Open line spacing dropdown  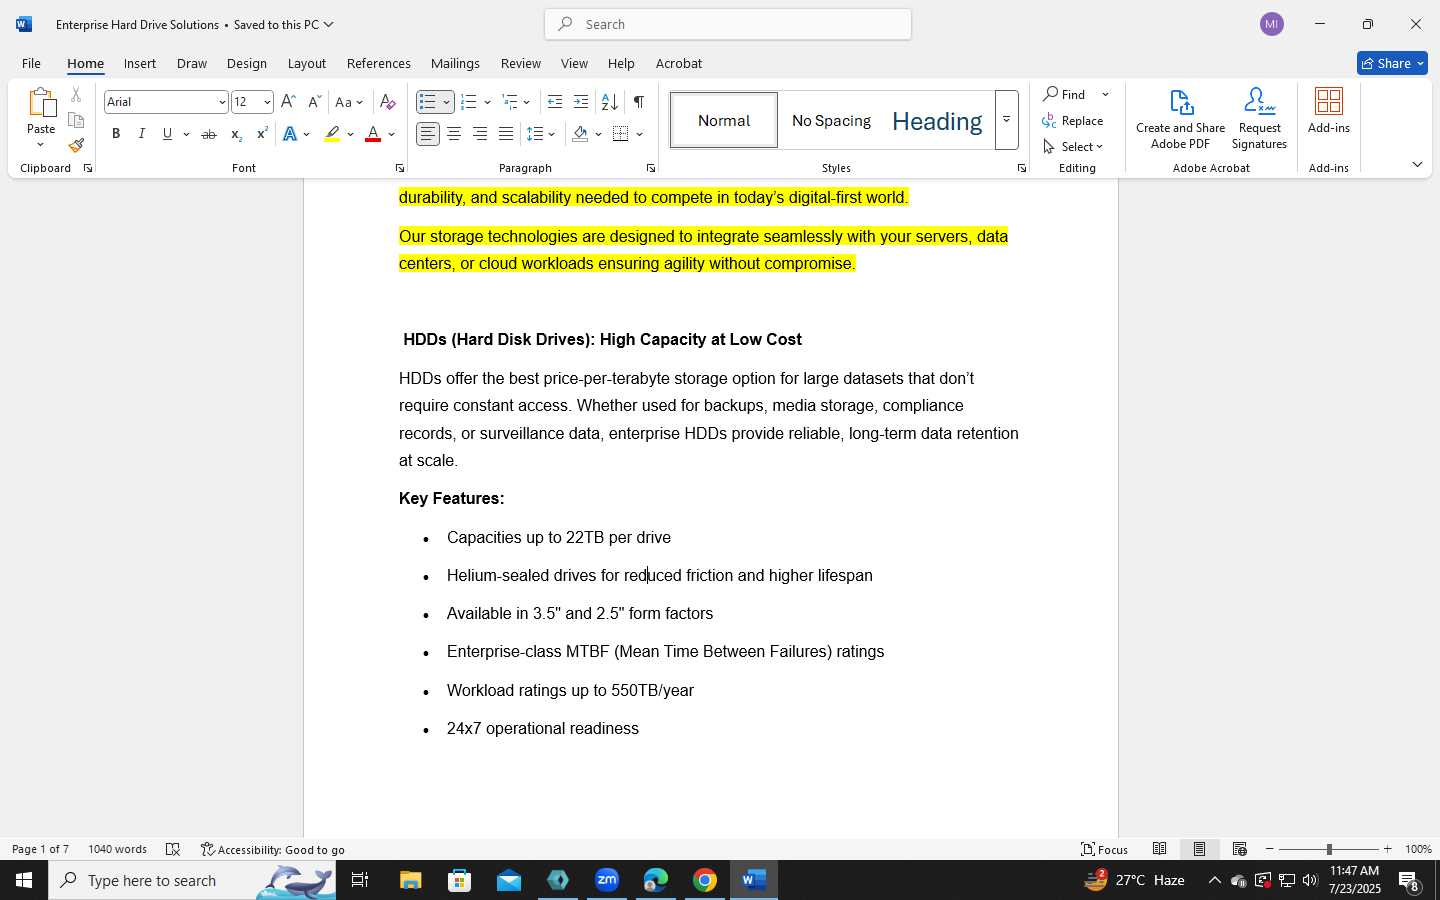[541, 134]
